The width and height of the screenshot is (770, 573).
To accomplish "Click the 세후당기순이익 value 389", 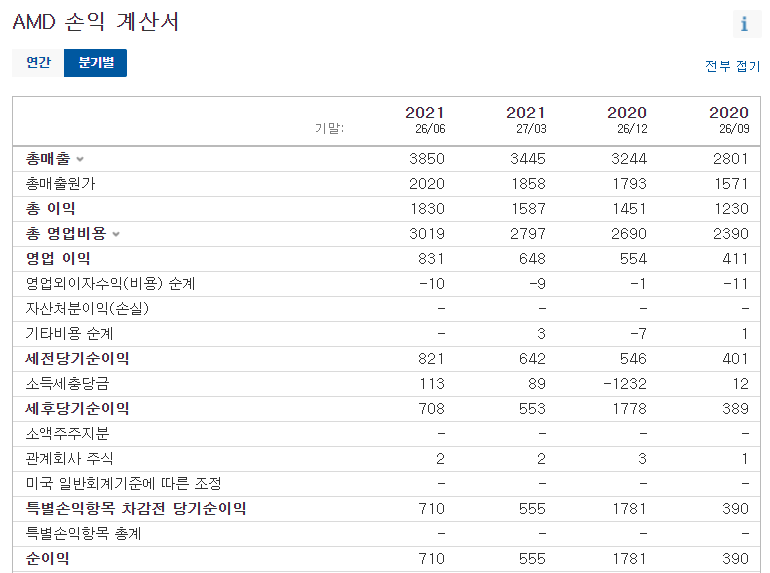I will tap(735, 409).
